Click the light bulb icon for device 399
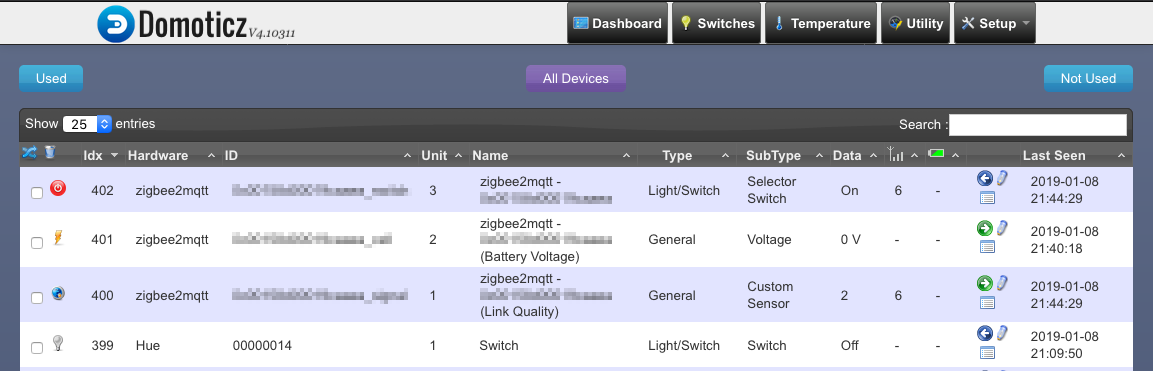This screenshot has width=1153, height=371. [x=58, y=342]
